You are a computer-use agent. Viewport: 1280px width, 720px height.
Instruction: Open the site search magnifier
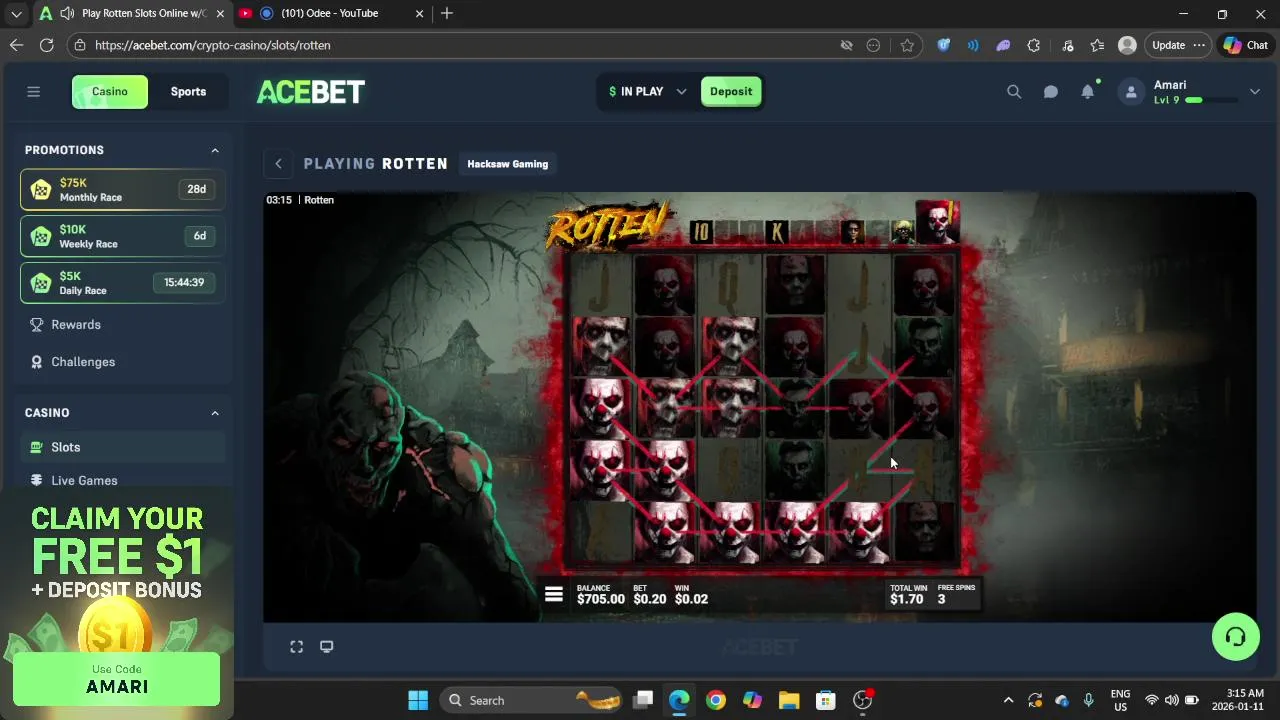point(1014,91)
